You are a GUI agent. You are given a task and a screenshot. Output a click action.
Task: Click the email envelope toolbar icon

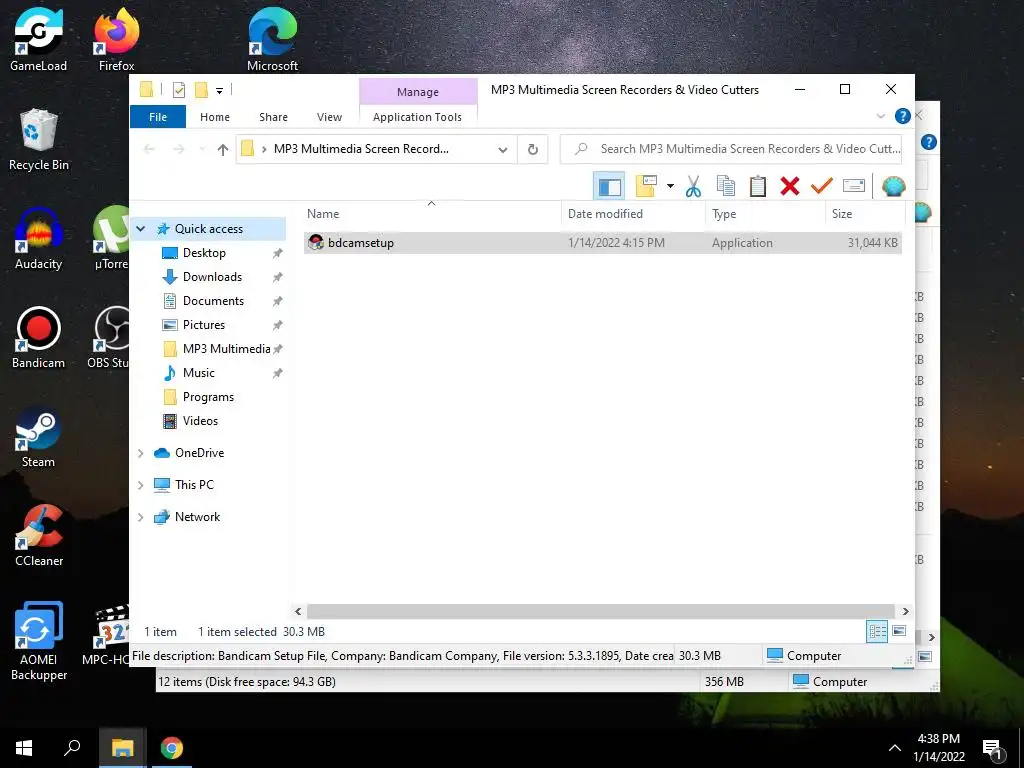(854, 186)
